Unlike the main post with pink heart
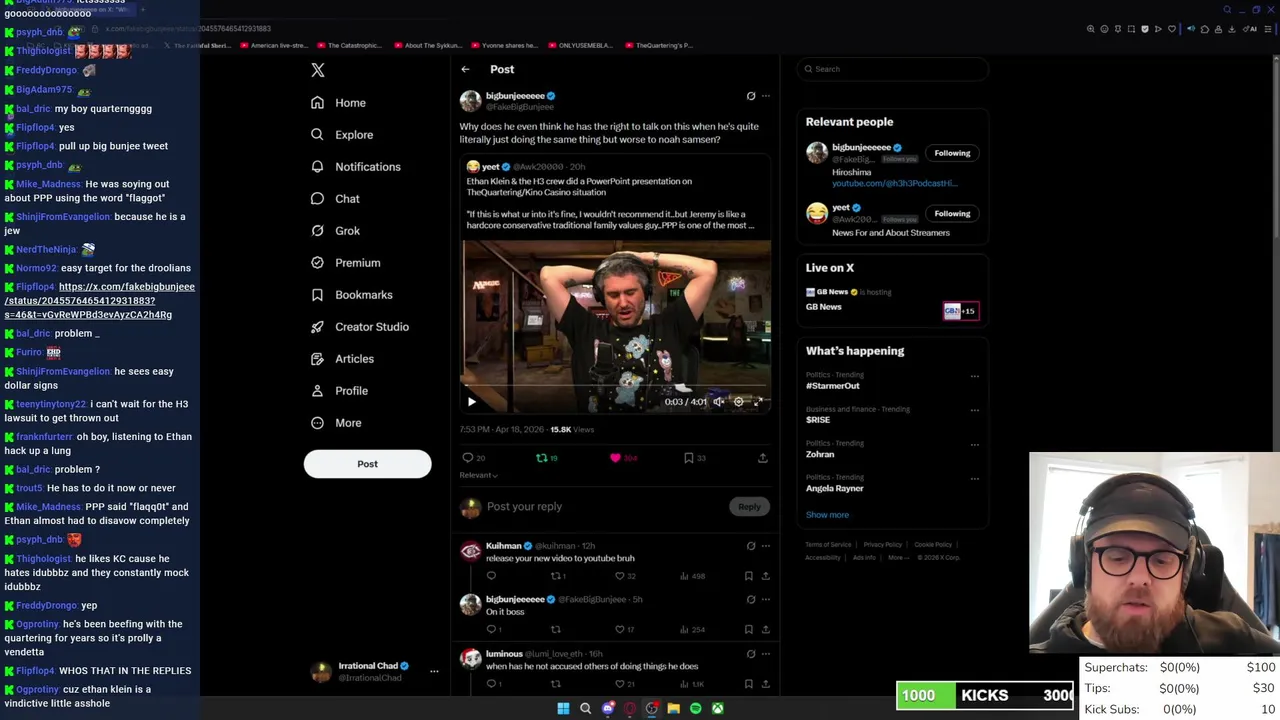This screenshot has height=720, width=1280. pos(615,458)
